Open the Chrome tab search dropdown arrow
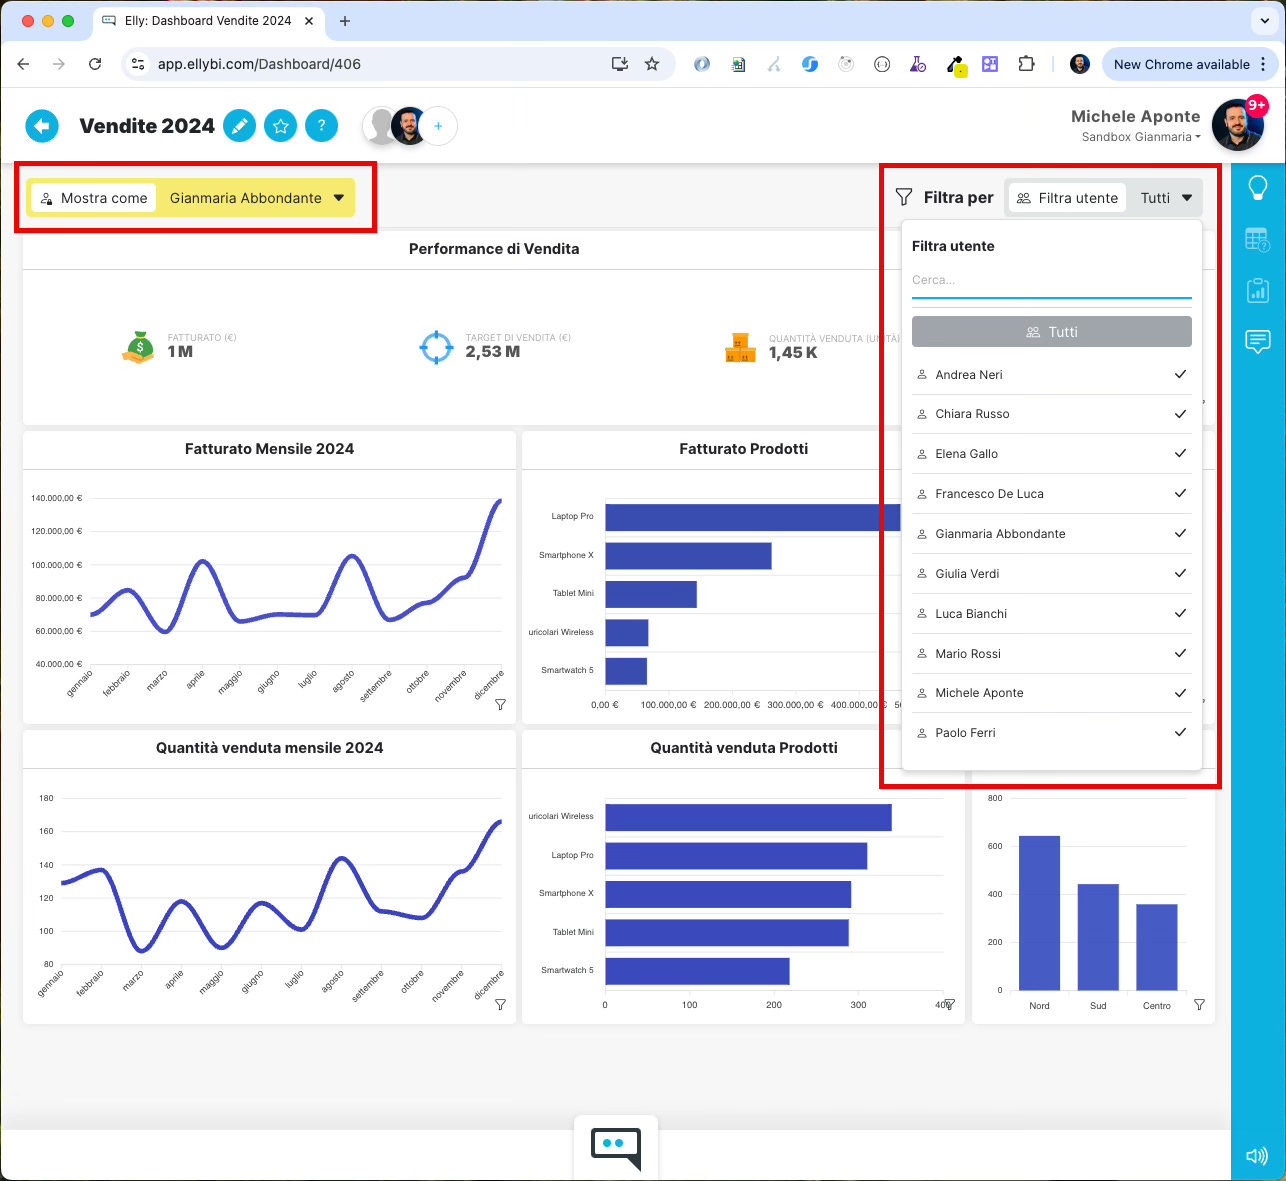This screenshot has height=1181, width=1286. 1264,20
